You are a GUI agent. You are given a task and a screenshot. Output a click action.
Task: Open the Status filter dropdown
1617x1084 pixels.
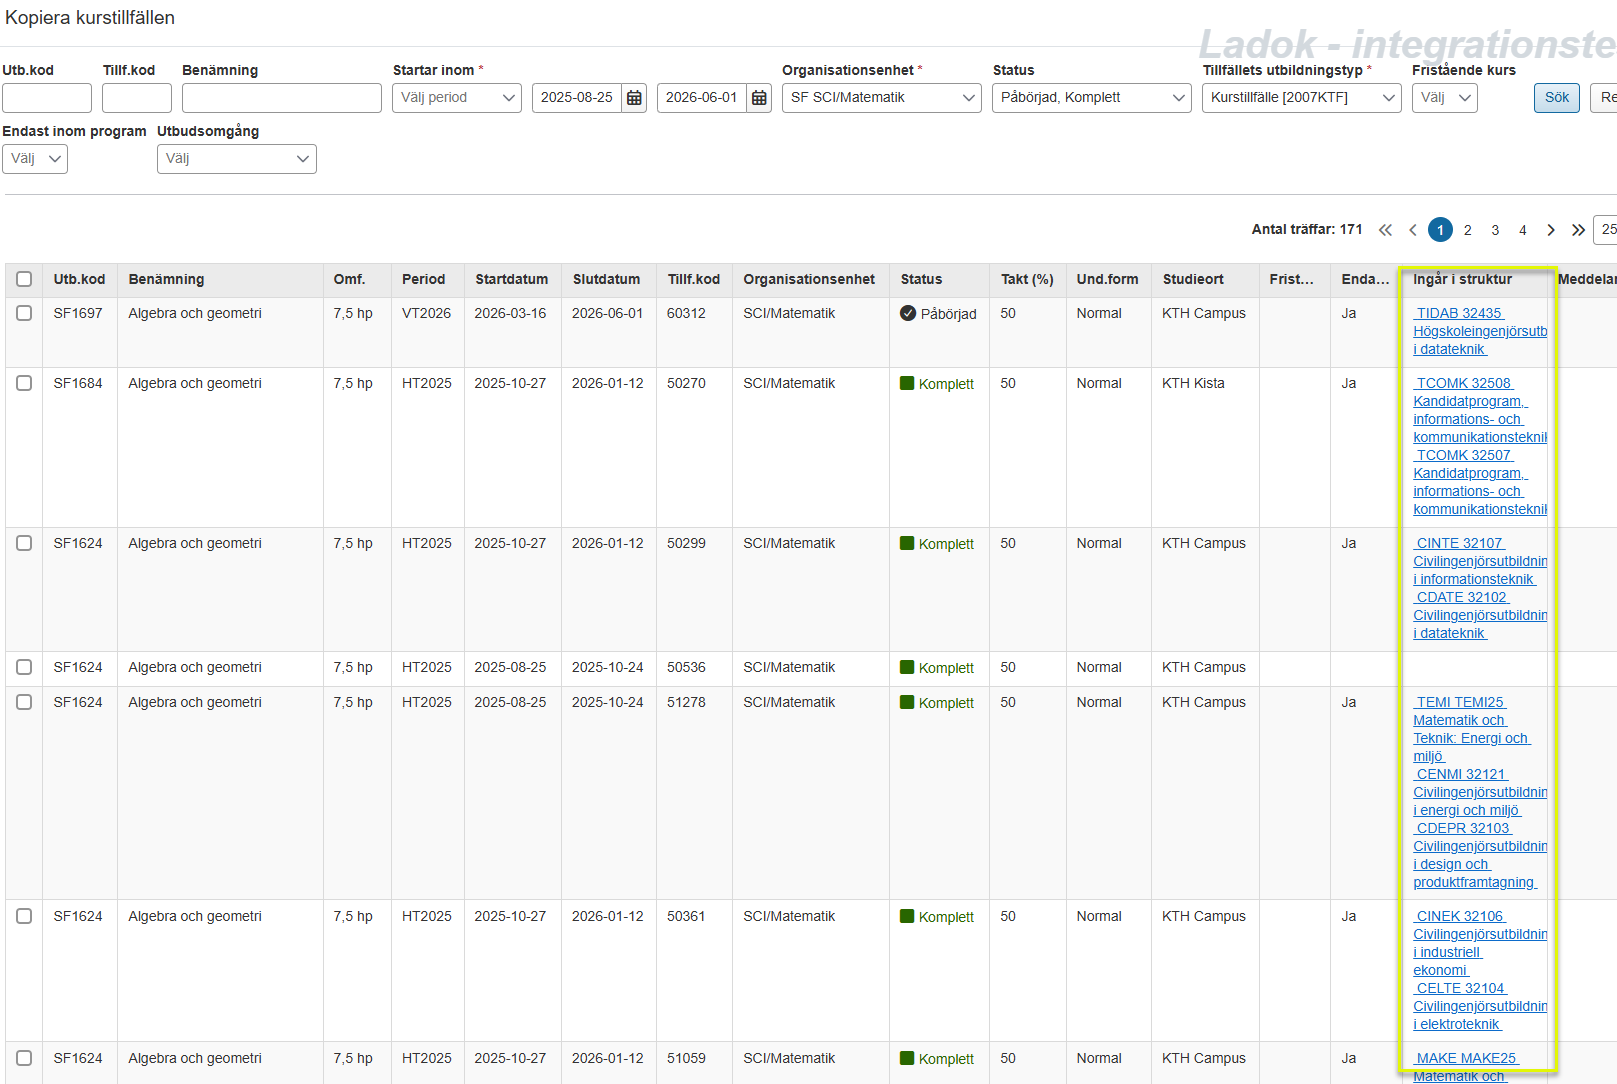[x=1091, y=98]
